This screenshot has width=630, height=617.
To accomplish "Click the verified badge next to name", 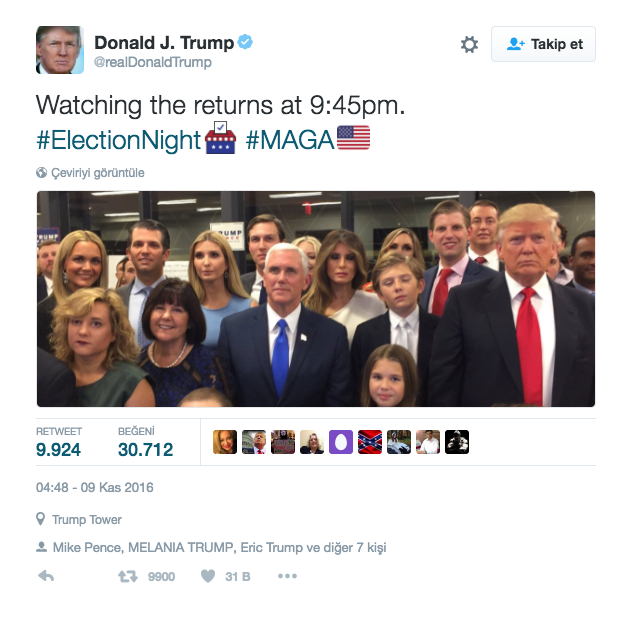I will click(x=245, y=42).
